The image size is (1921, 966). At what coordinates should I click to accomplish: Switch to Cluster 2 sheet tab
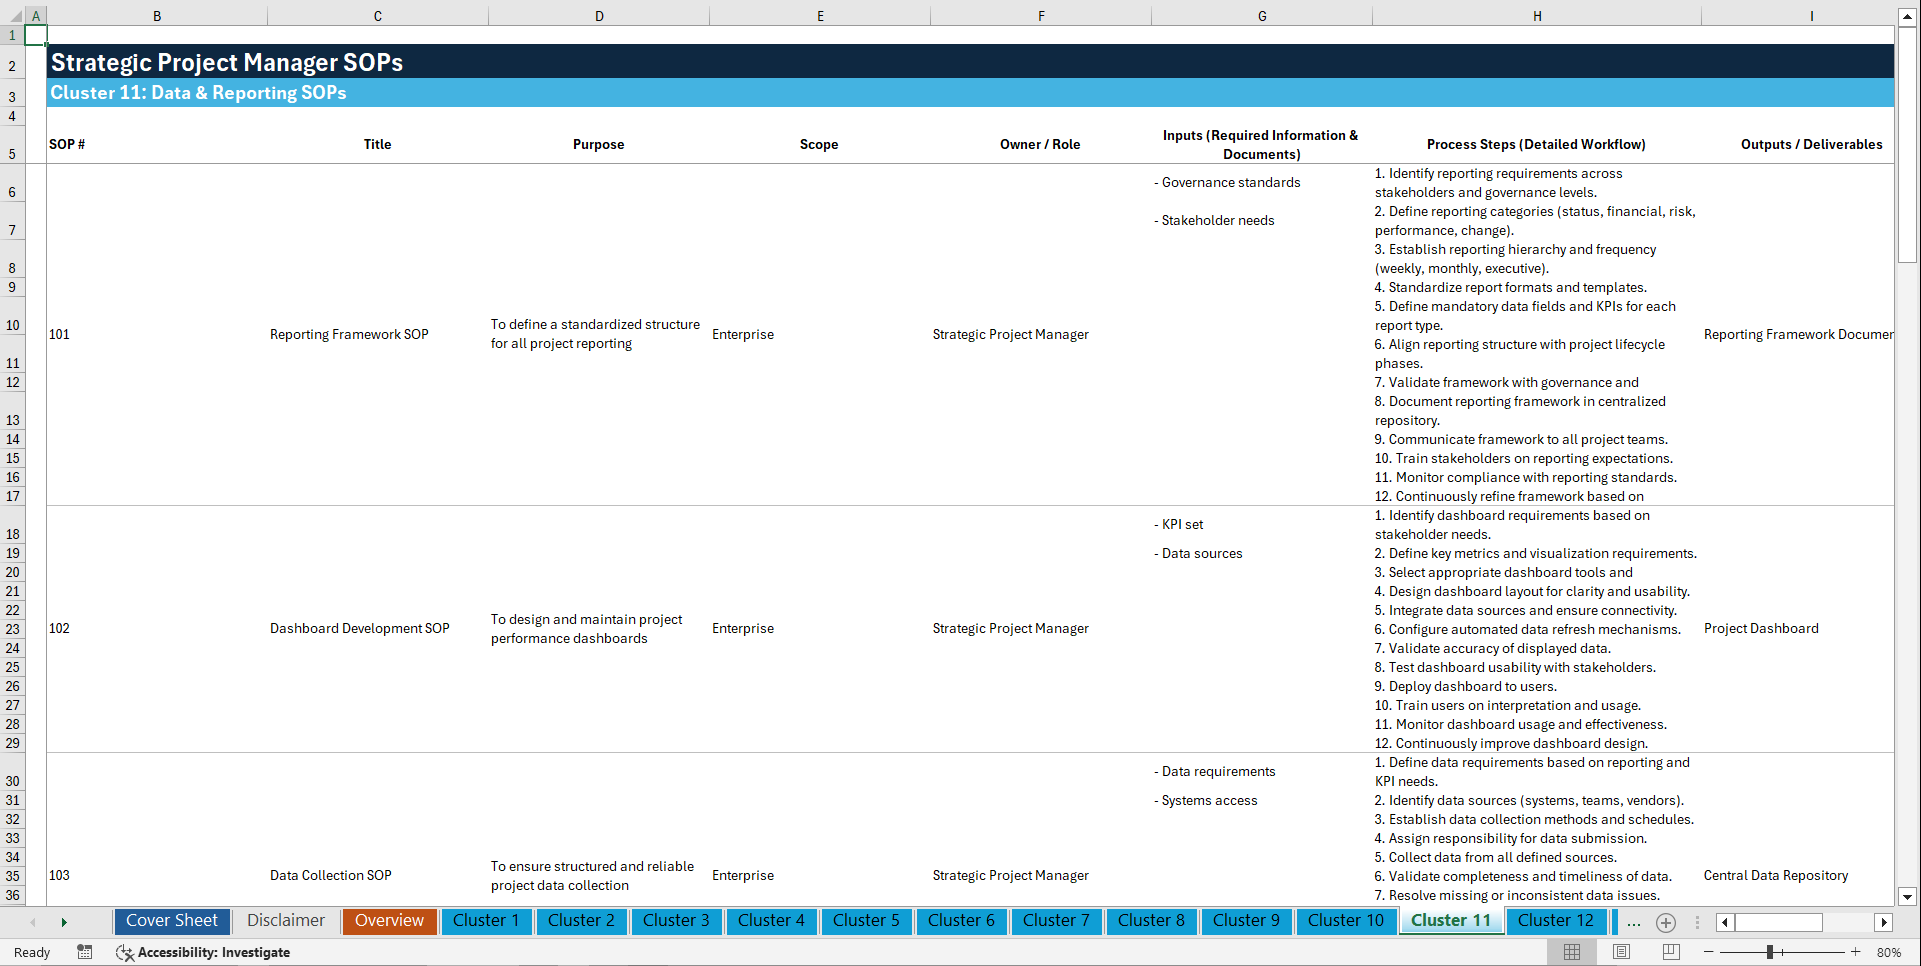(581, 921)
